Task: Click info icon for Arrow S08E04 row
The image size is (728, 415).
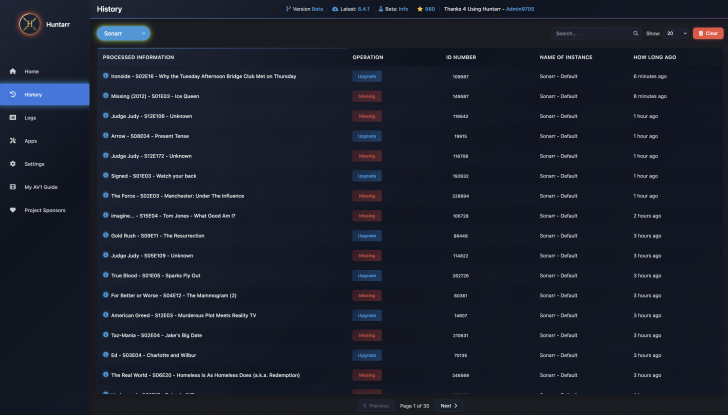Action: tap(105, 136)
